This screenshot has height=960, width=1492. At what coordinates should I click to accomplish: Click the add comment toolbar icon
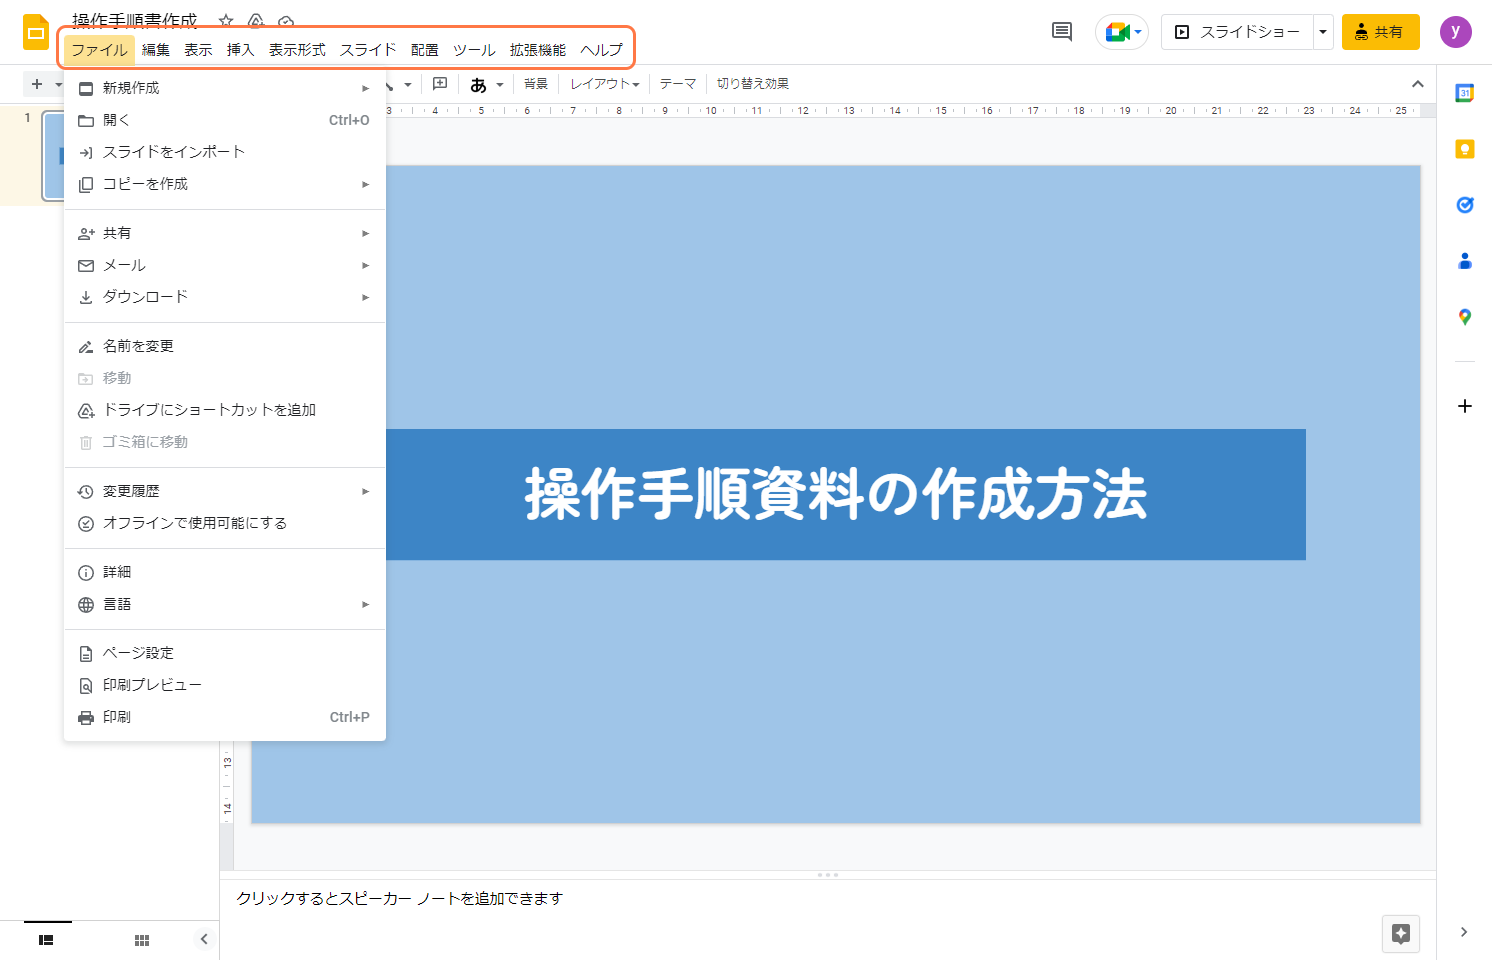click(440, 84)
